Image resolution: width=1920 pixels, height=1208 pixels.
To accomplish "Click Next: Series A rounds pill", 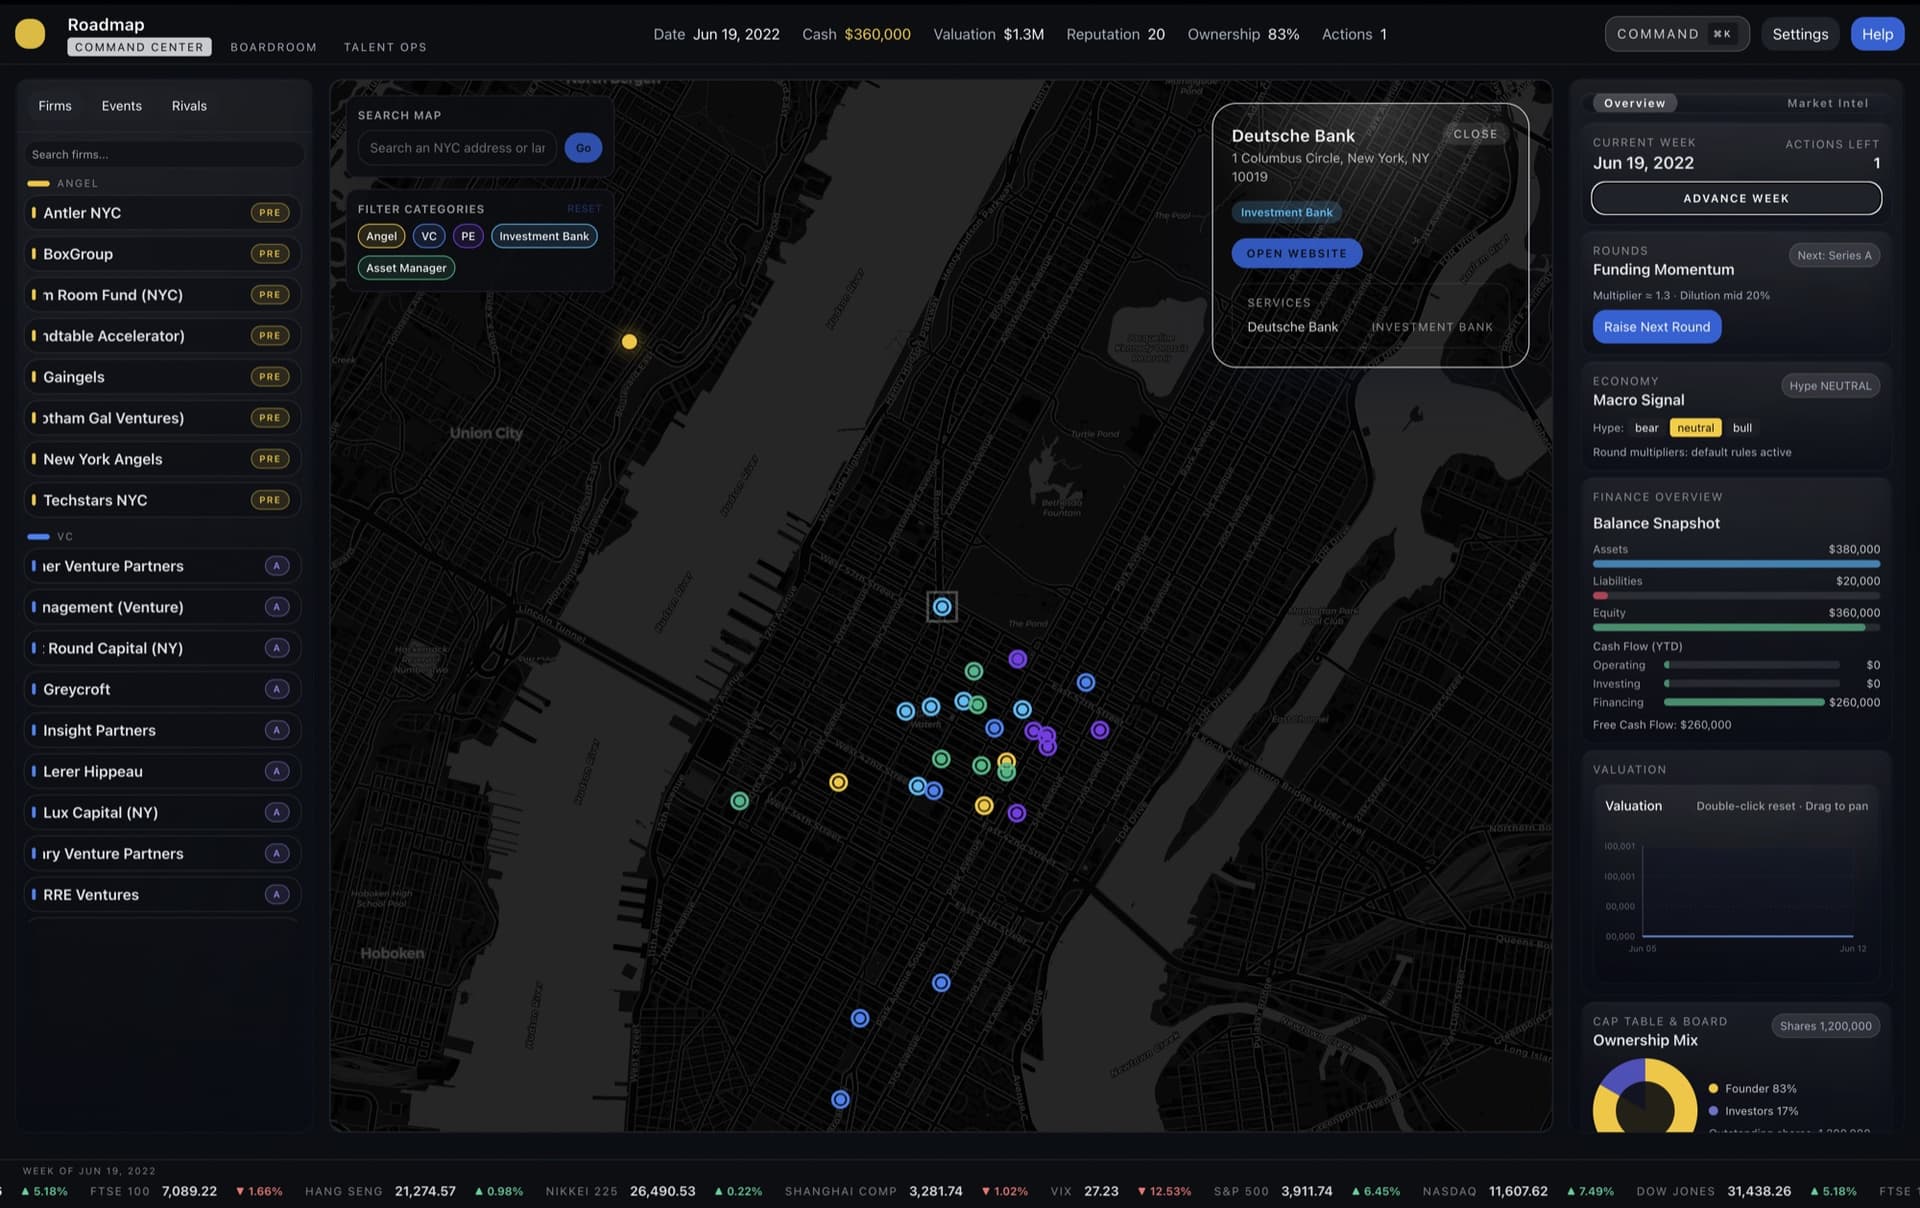I will [x=1833, y=255].
